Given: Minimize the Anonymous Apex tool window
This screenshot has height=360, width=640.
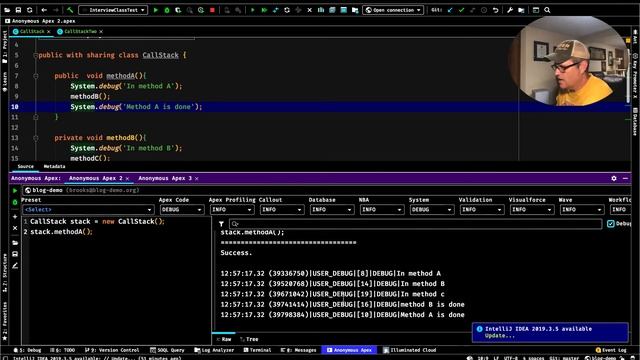Looking at the screenshot, I should 625,178.
